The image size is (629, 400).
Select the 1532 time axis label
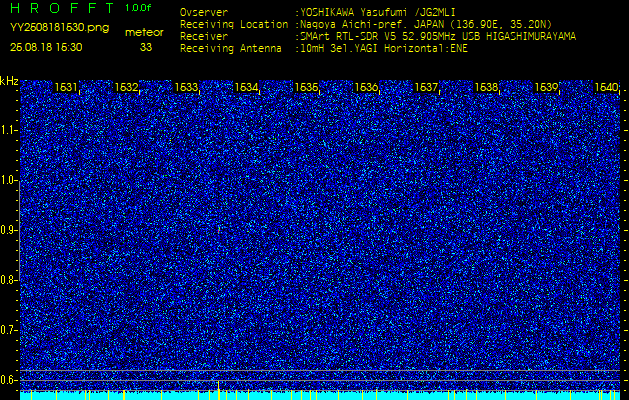click(126, 87)
